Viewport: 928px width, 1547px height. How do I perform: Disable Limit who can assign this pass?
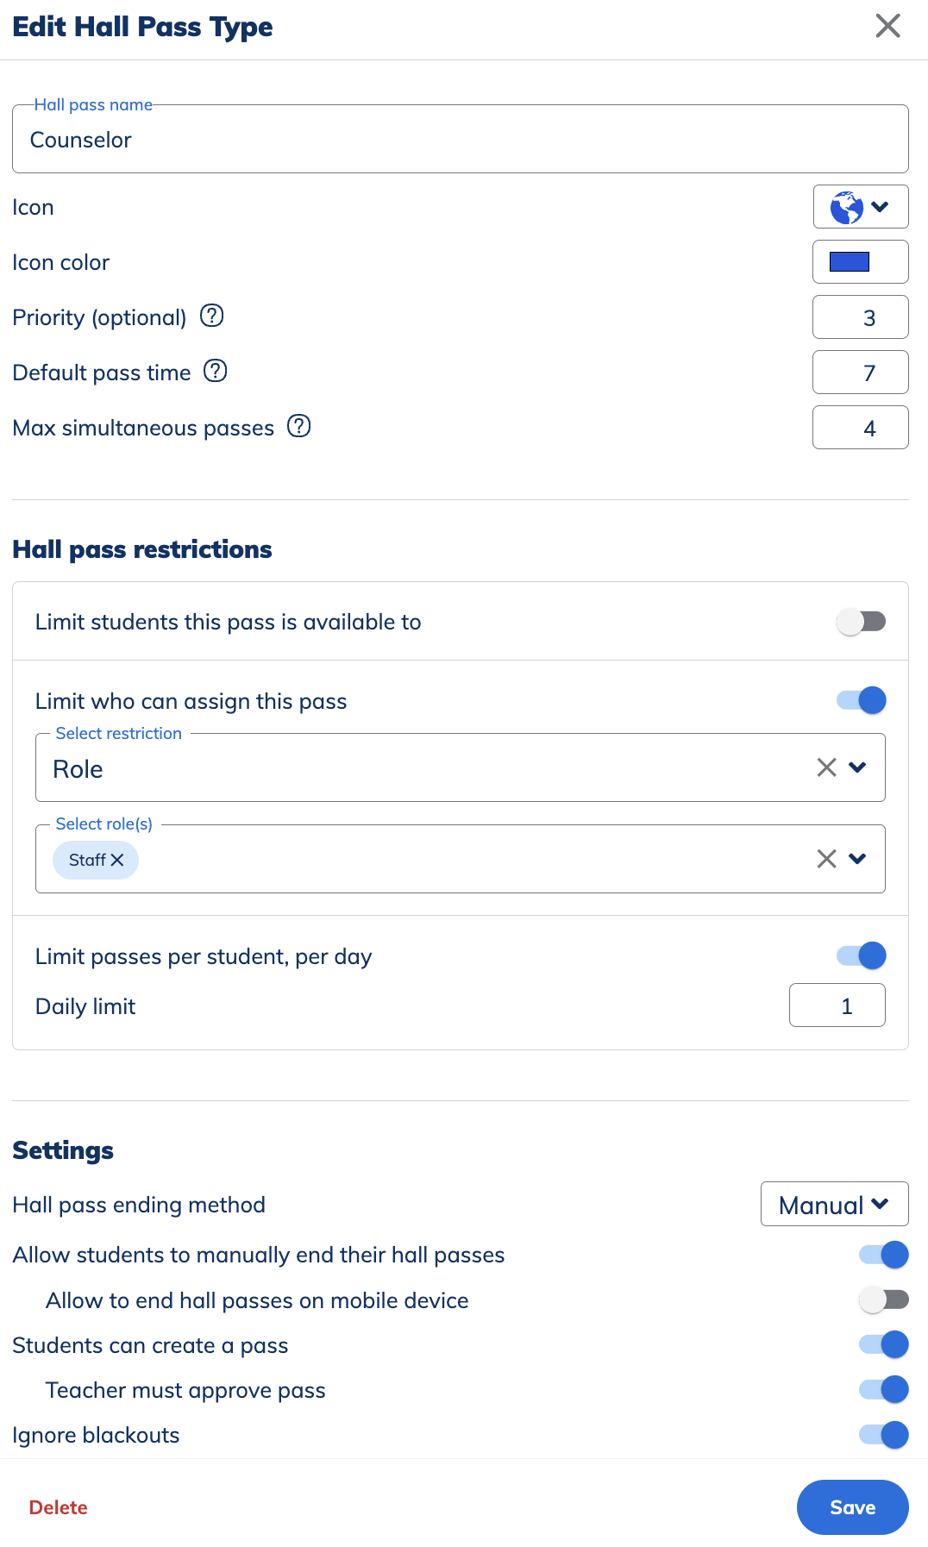pos(861,700)
